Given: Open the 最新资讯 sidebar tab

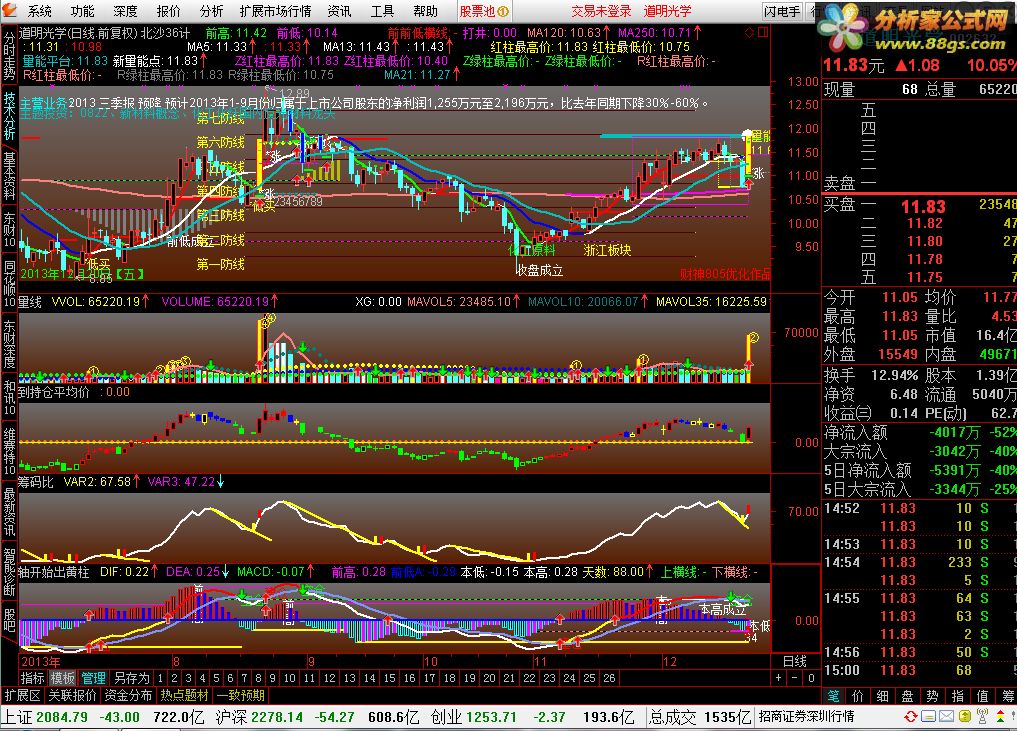Looking at the screenshot, I should [x=9, y=512].
